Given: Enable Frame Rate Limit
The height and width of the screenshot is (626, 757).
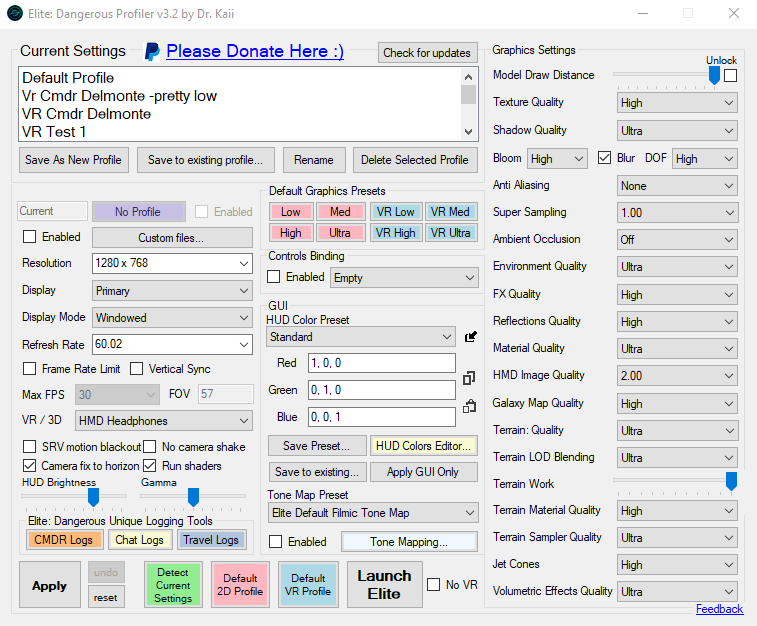Looking at the screenshot, I should pos(29,369).
